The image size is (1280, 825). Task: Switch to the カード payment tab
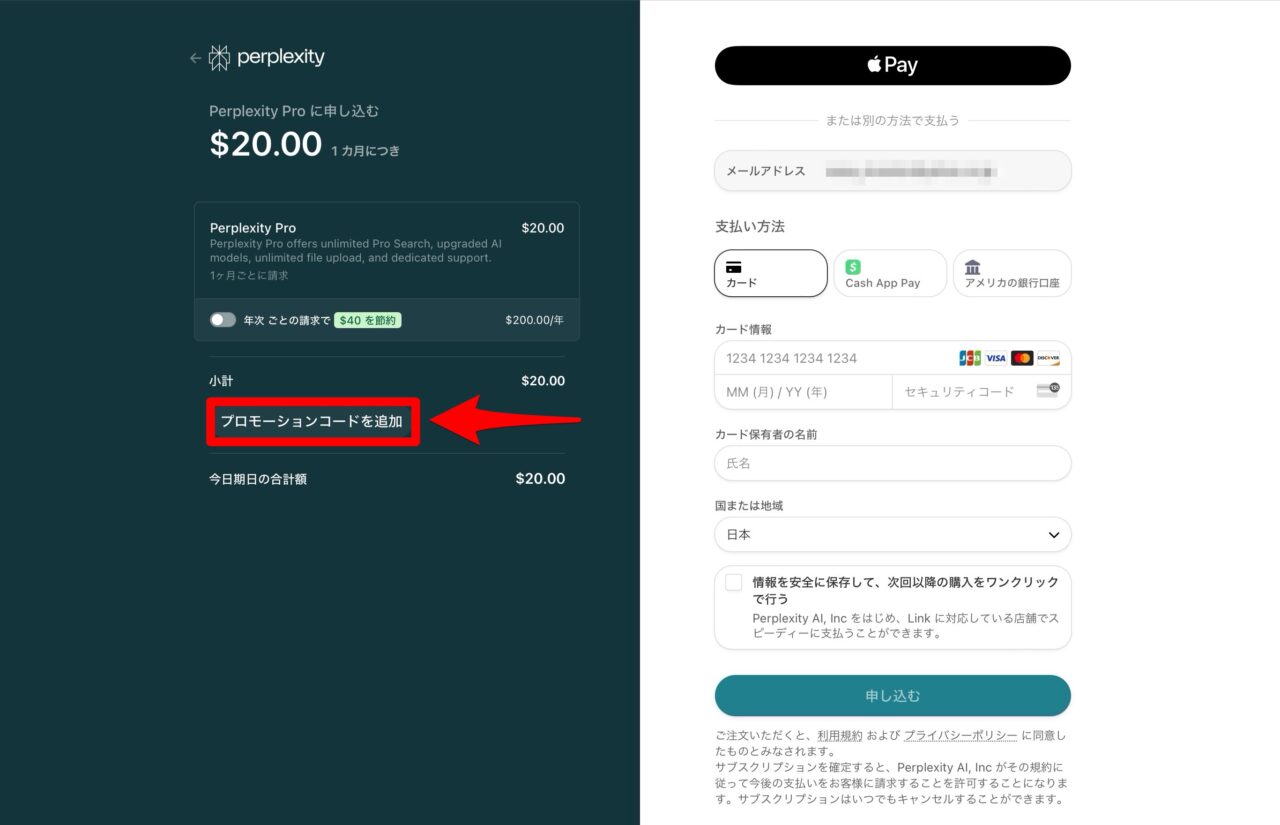click(770, 273)
